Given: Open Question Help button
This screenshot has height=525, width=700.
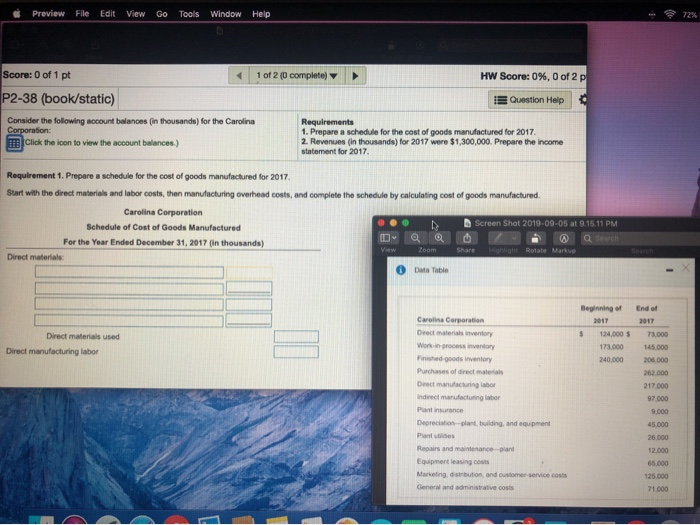Looking at the screenshot, I should [529, 100].
